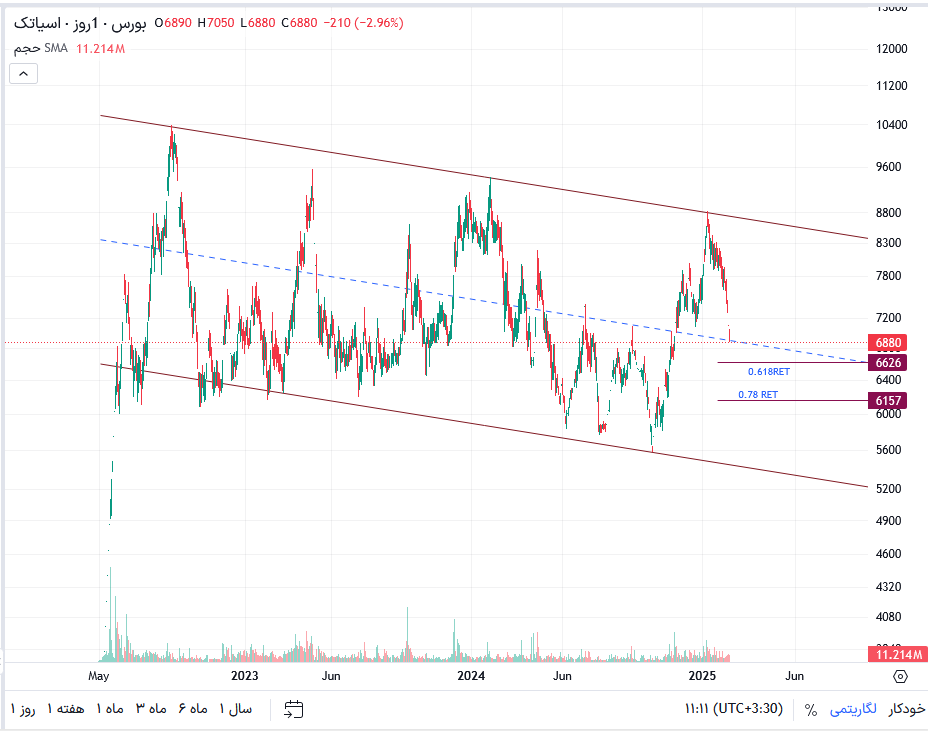Click the 12000 price scale label
This screenshot has height=731, width=928.
pos(891,49)
